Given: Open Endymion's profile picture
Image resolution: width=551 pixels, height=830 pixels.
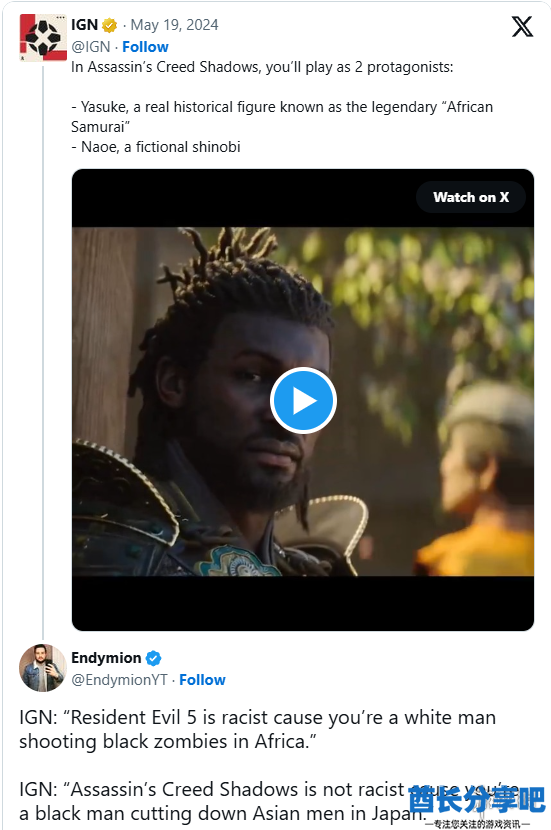Looking at the screenshot, I should click(x=43, y=668).
